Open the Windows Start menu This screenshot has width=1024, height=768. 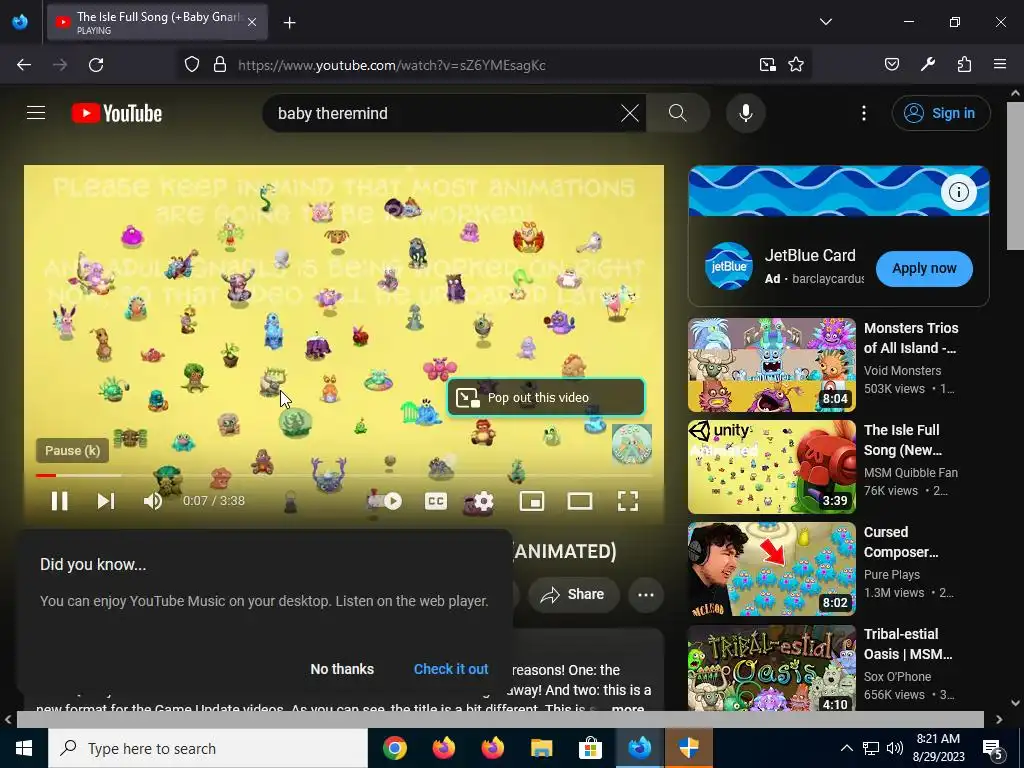24,748
